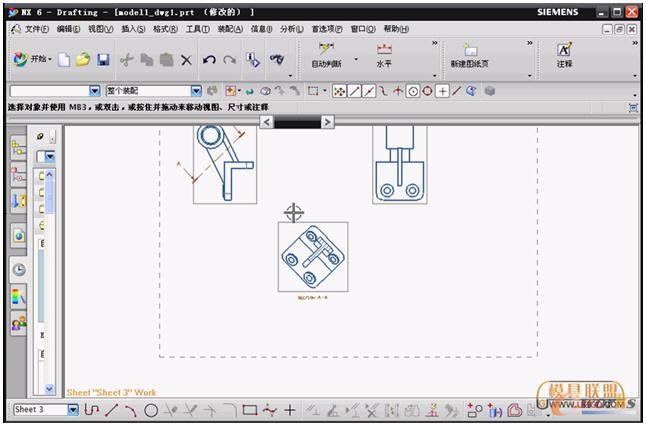646x426 pixels.
Task: Click the Delete X icon
Action: (x=186, y=60)
